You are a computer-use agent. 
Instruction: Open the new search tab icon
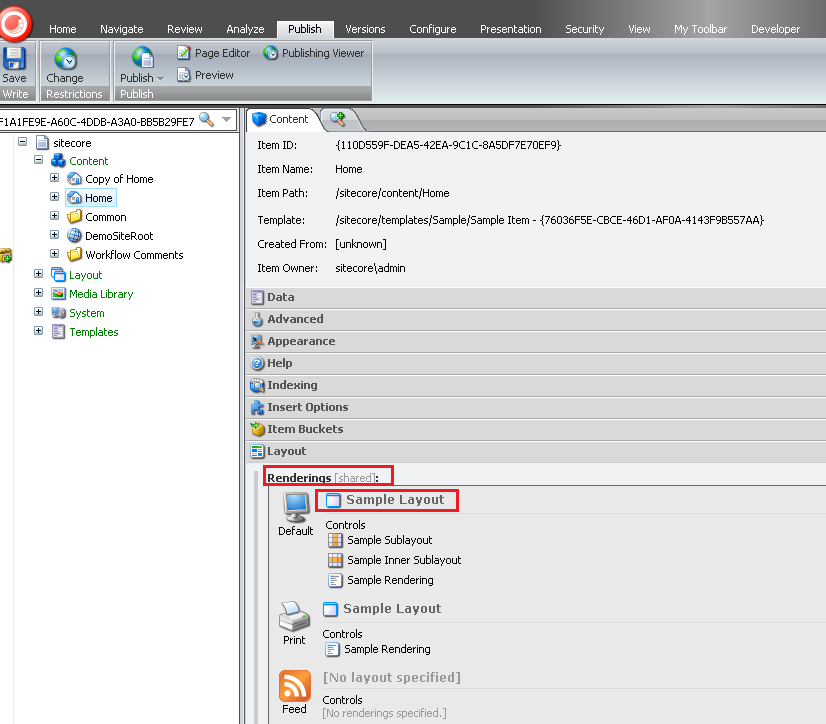(338, 119)
